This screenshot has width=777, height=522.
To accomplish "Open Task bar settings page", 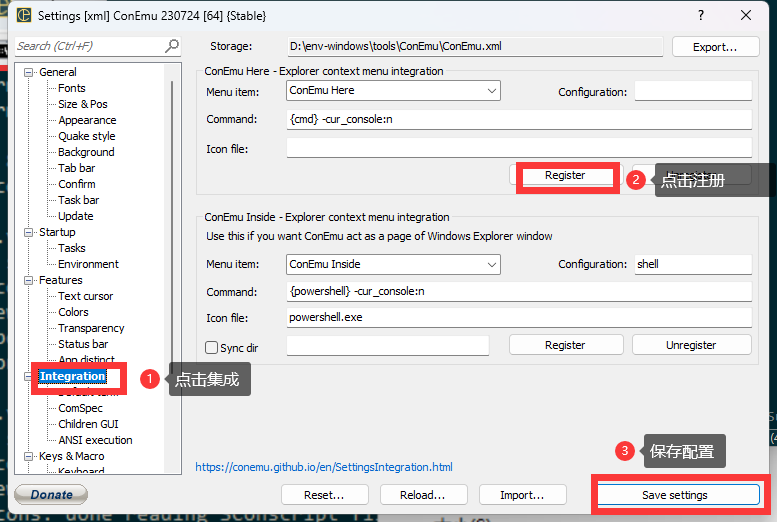I will tap(79, 200).
